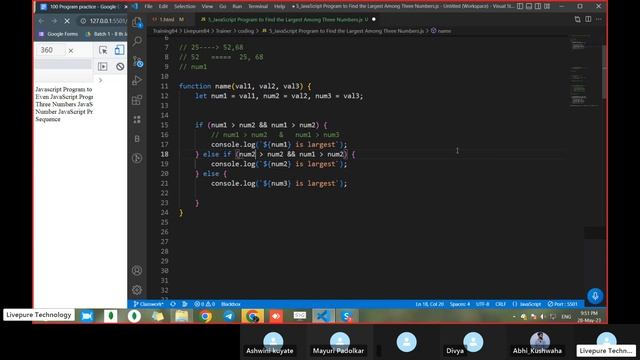
Task: Open the editor More Actions ellipsis
Action: [x=599, y=19]
